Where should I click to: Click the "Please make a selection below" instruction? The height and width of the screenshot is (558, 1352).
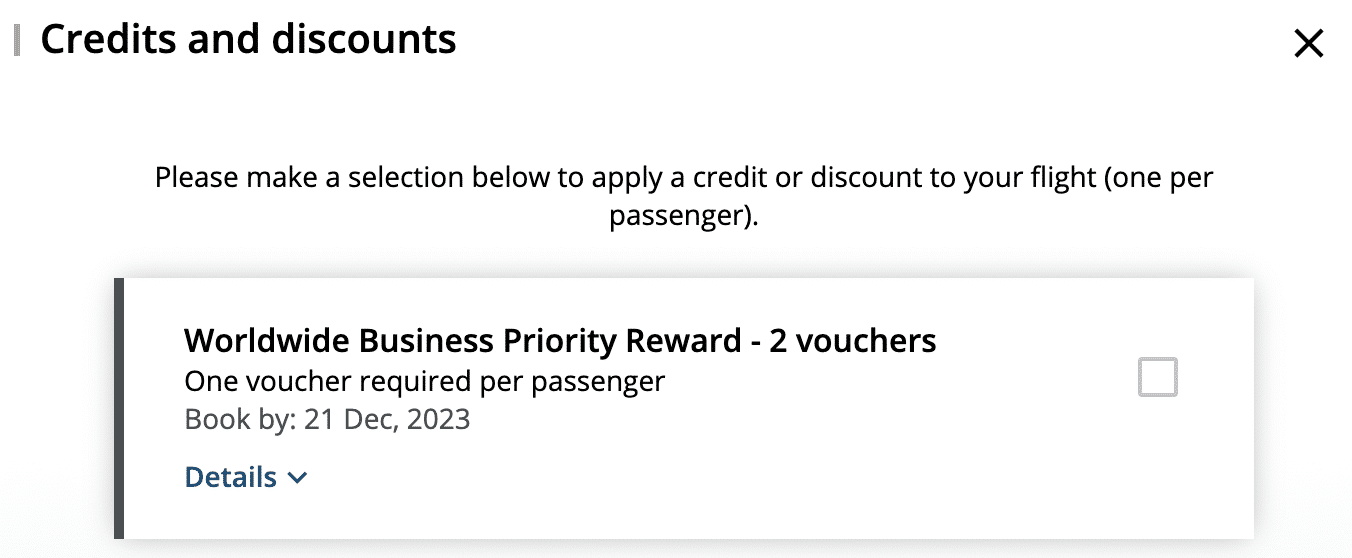pos(683,180)
